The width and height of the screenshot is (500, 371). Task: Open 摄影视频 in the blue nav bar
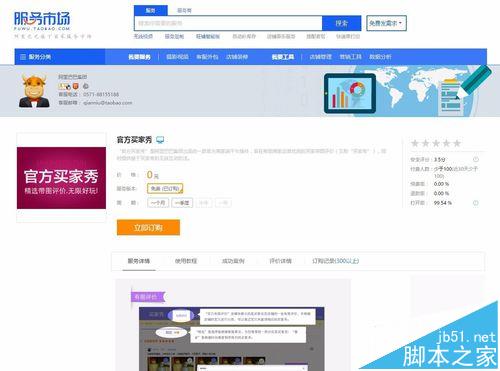[x=177, y=57]
